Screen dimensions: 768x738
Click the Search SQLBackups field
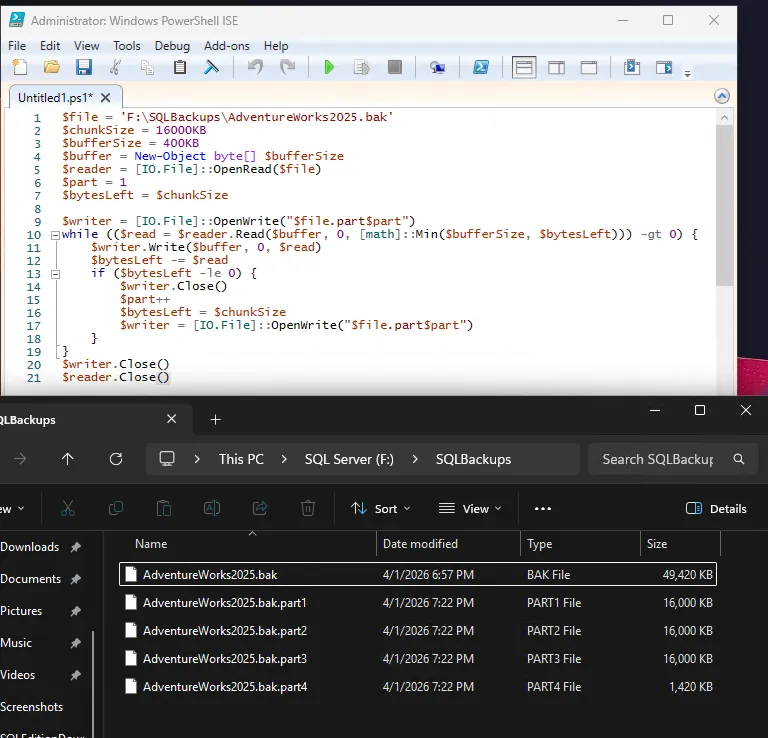[x=673, y=459]
